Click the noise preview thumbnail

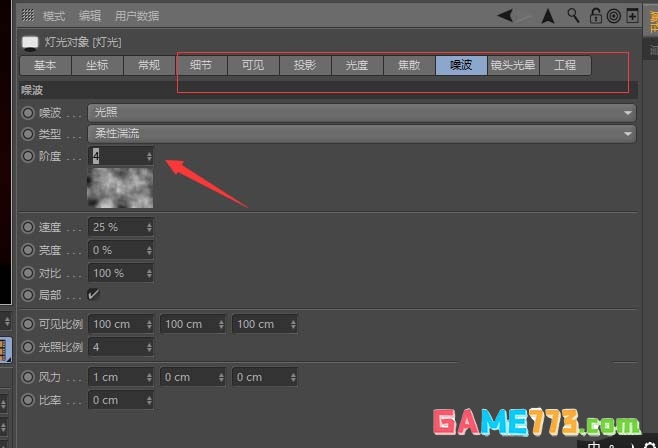(x=120, y=188)
